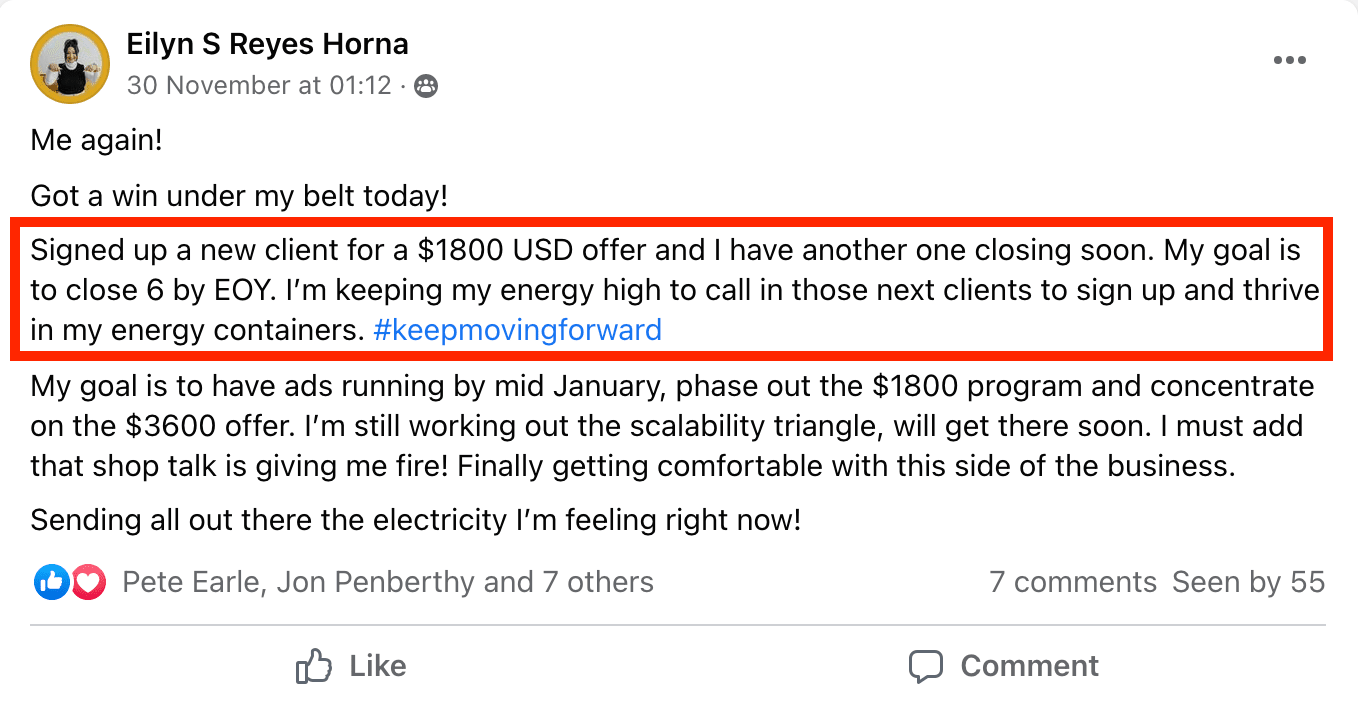The height and width of the screenshot is (706, 1358).
Task: Click the group privacy icon beside timestamp
Action: [x=426, y=86]
